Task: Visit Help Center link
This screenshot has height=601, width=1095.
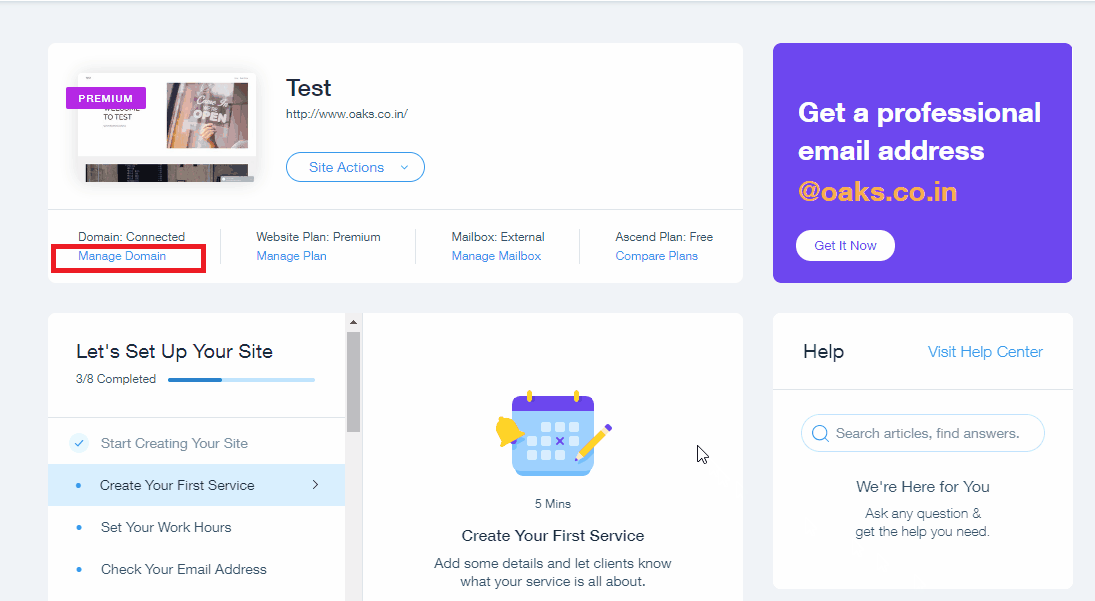Action: coord(985,352)
